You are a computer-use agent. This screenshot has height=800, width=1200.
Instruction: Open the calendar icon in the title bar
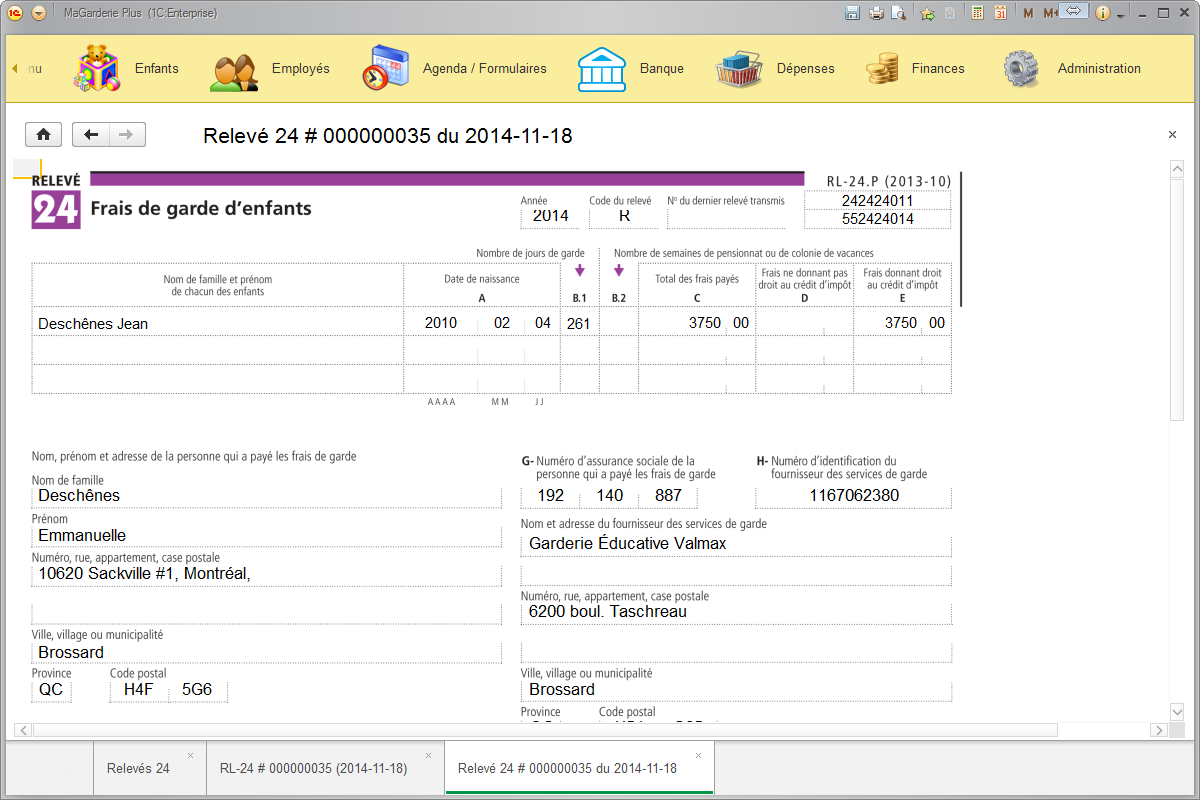[1000, 10]
